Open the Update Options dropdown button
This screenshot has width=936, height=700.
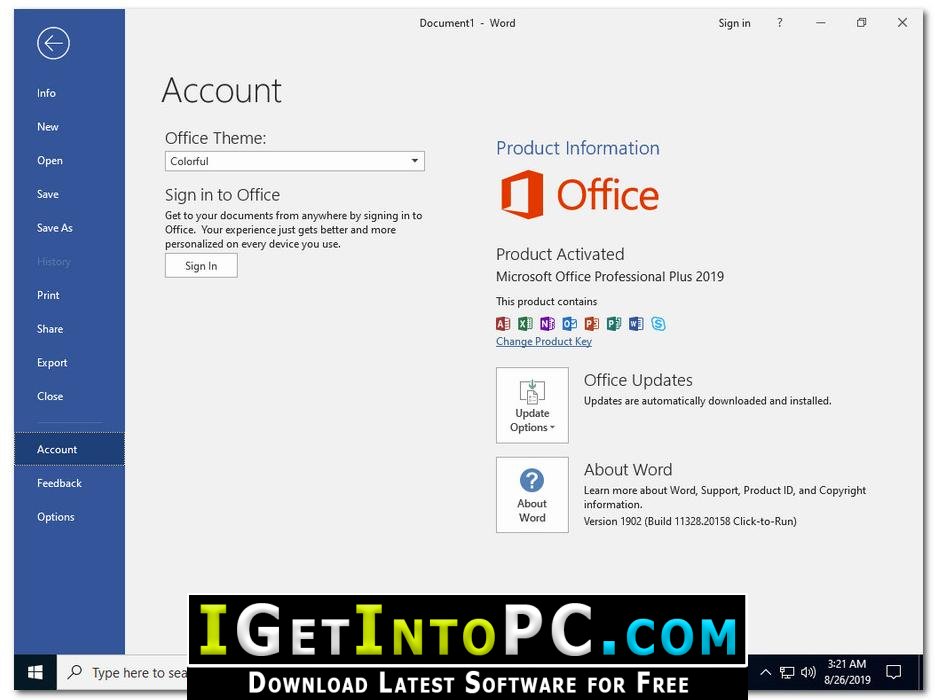(x=532, y=405)
